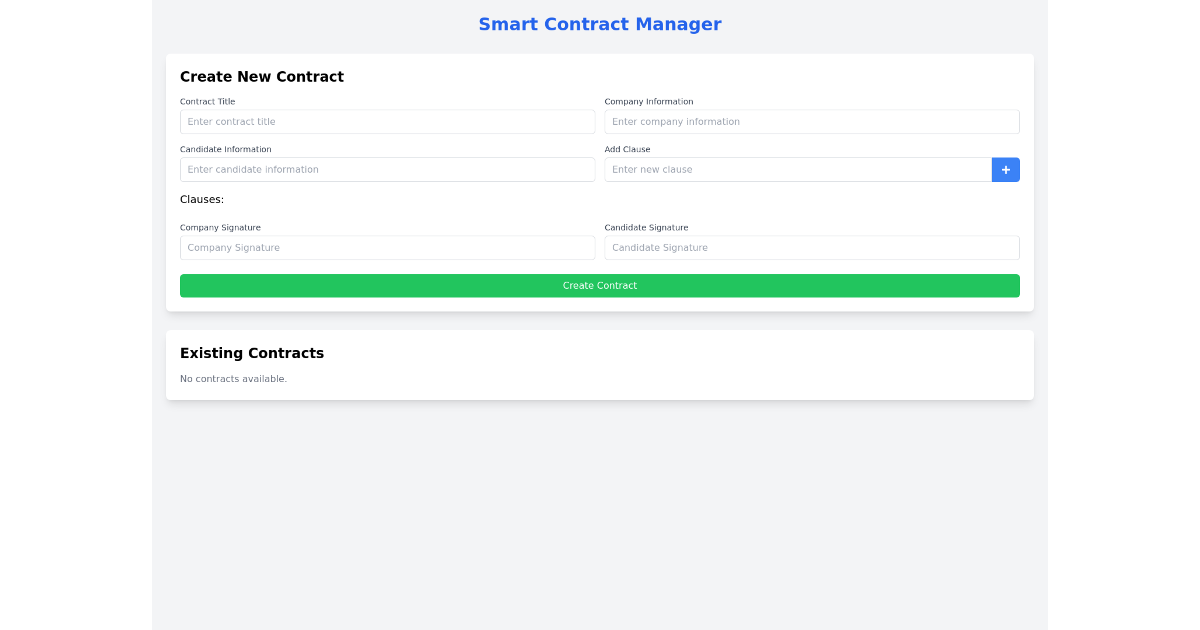This screenshot has width=1200, height=630.
Task: Click the Smart Contract Manager title
Action: [600, 24]
